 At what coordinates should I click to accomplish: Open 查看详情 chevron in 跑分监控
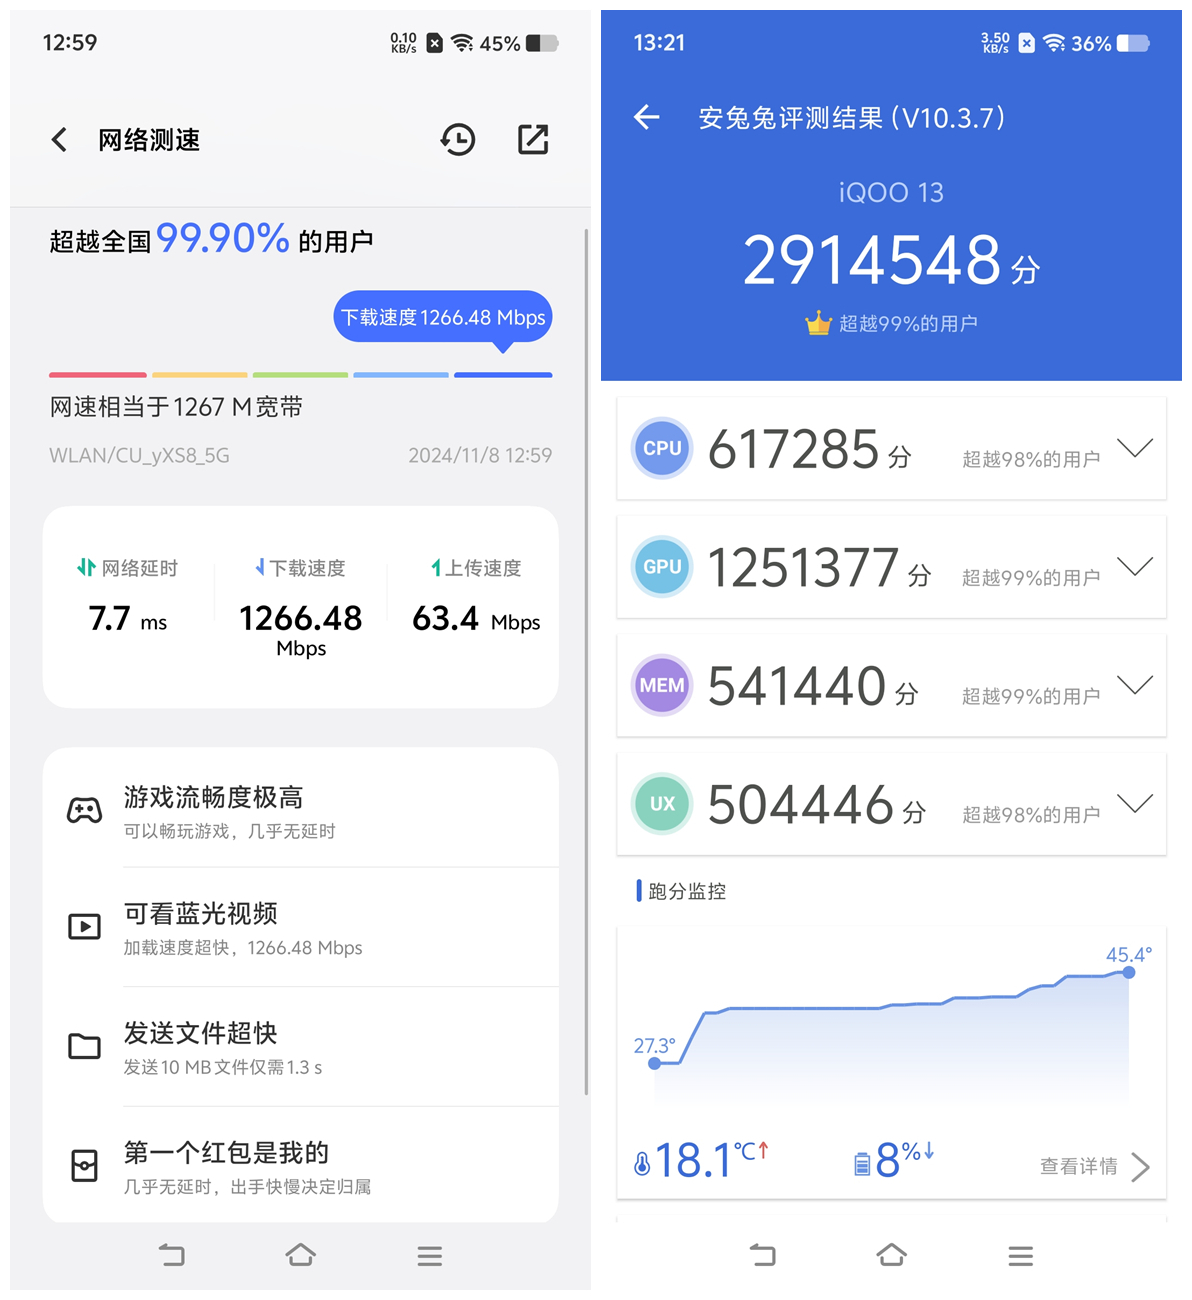(x=1141, y=1167)
